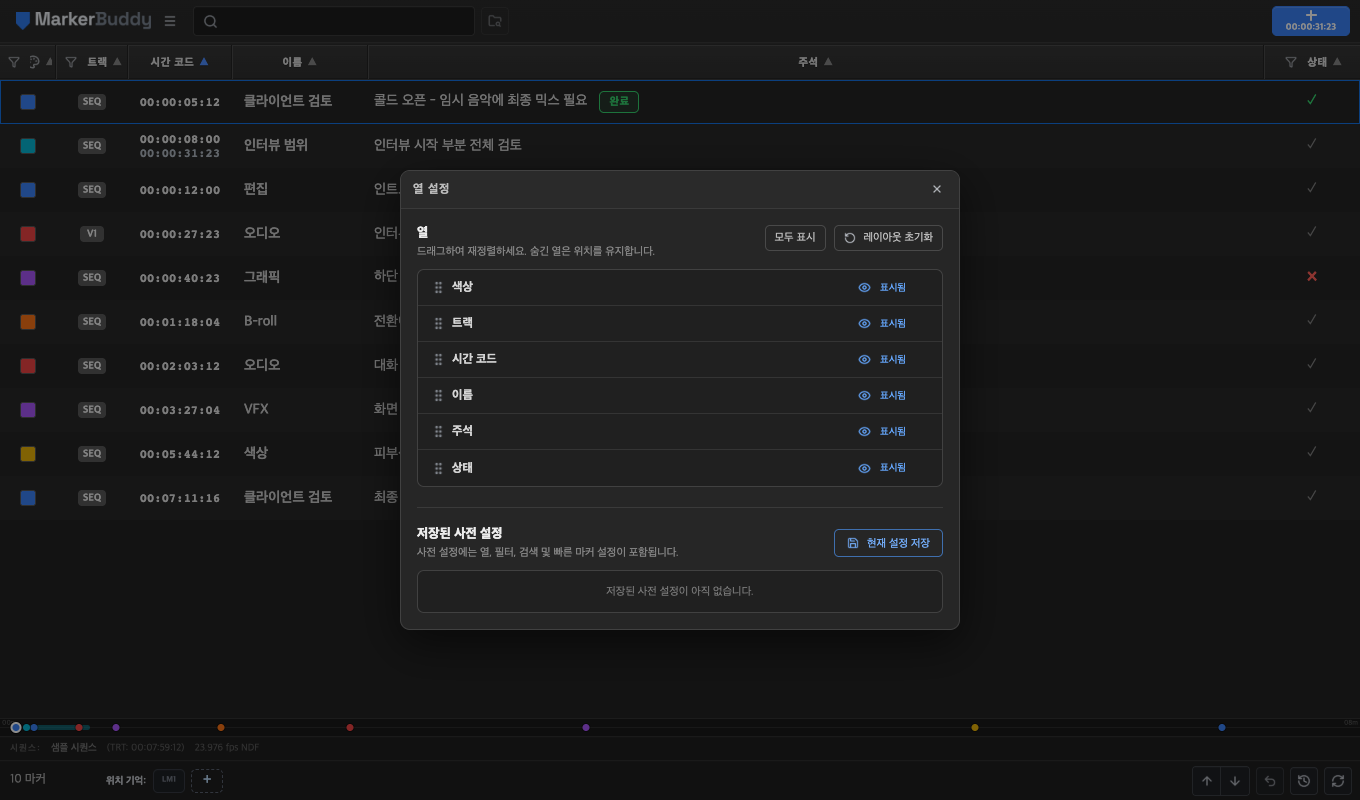The width and height of the screenshot is (1360, 800).
Task: Click the 레이아웃 초기화 button
Action: 888,238
